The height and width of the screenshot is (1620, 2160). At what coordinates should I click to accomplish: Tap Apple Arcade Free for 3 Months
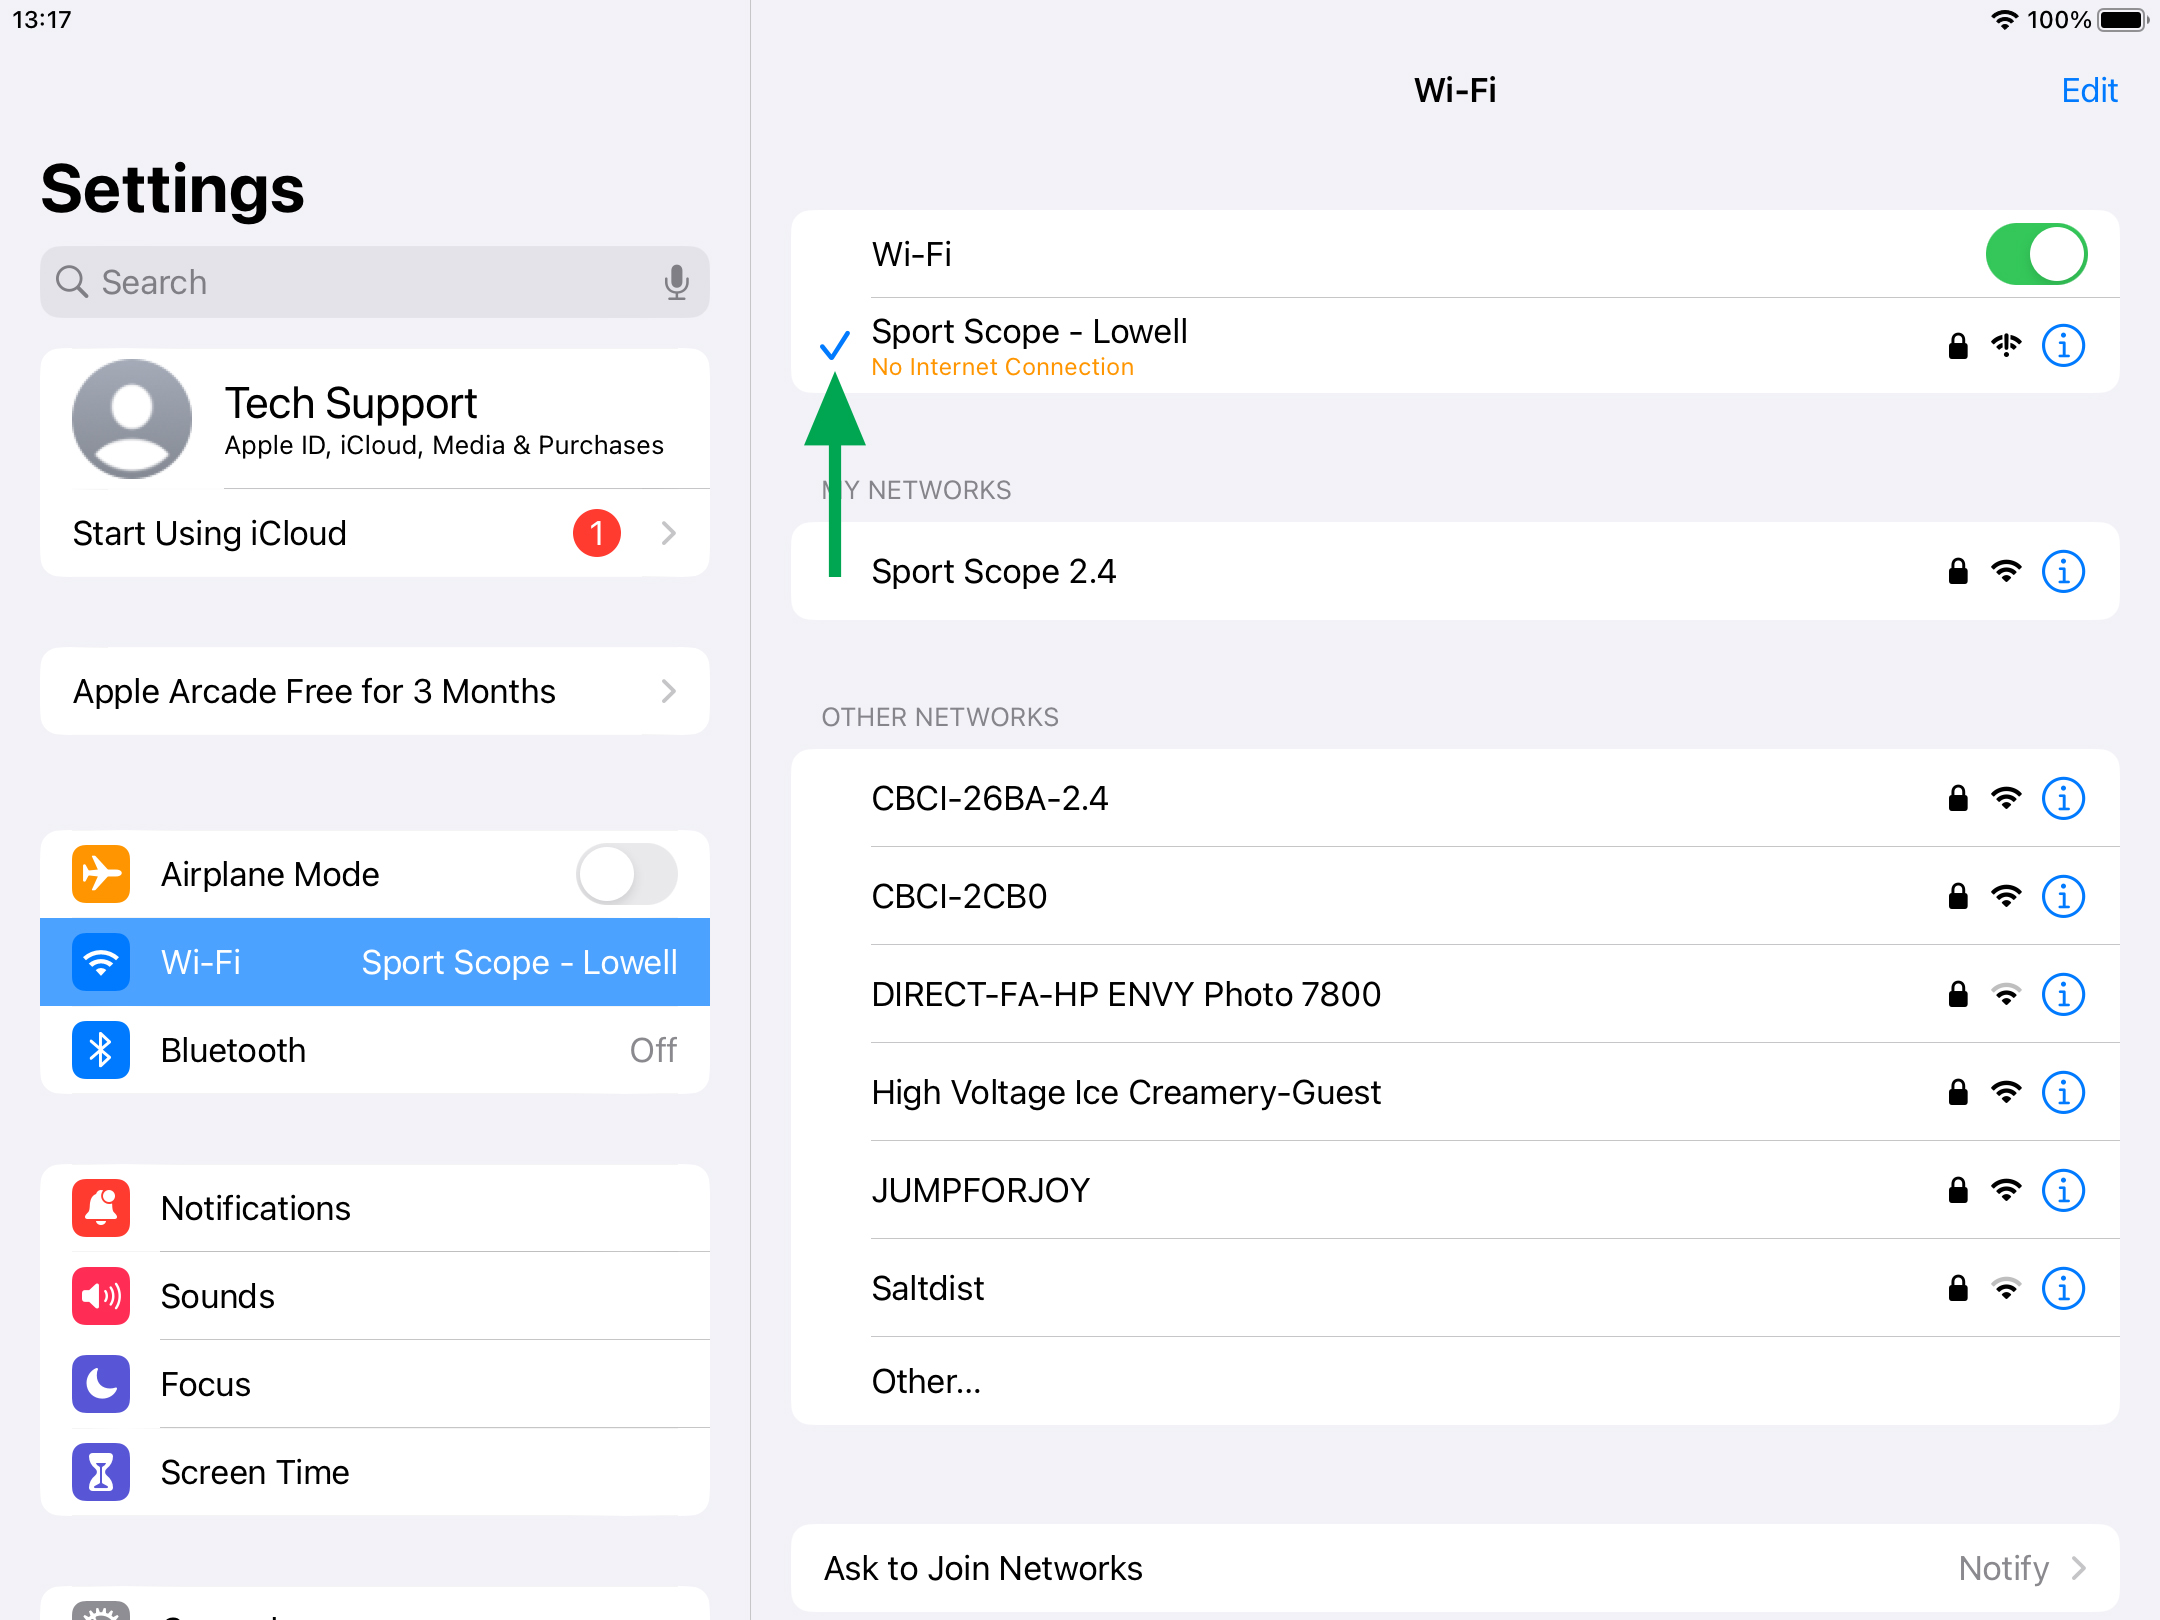tap(375, 691)
